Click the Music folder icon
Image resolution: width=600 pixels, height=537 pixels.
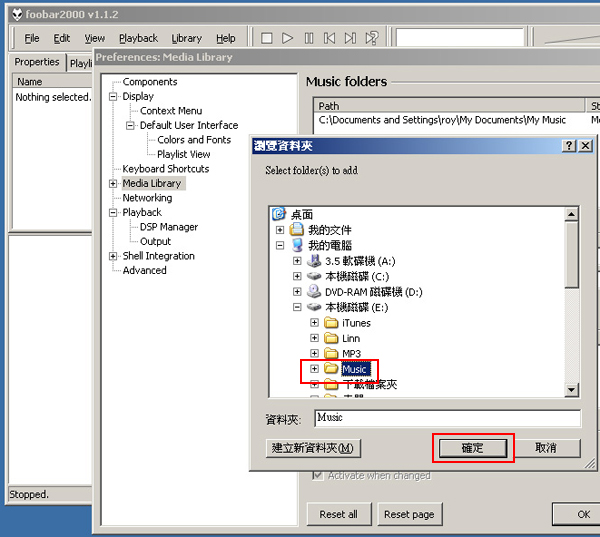(331, 369)
